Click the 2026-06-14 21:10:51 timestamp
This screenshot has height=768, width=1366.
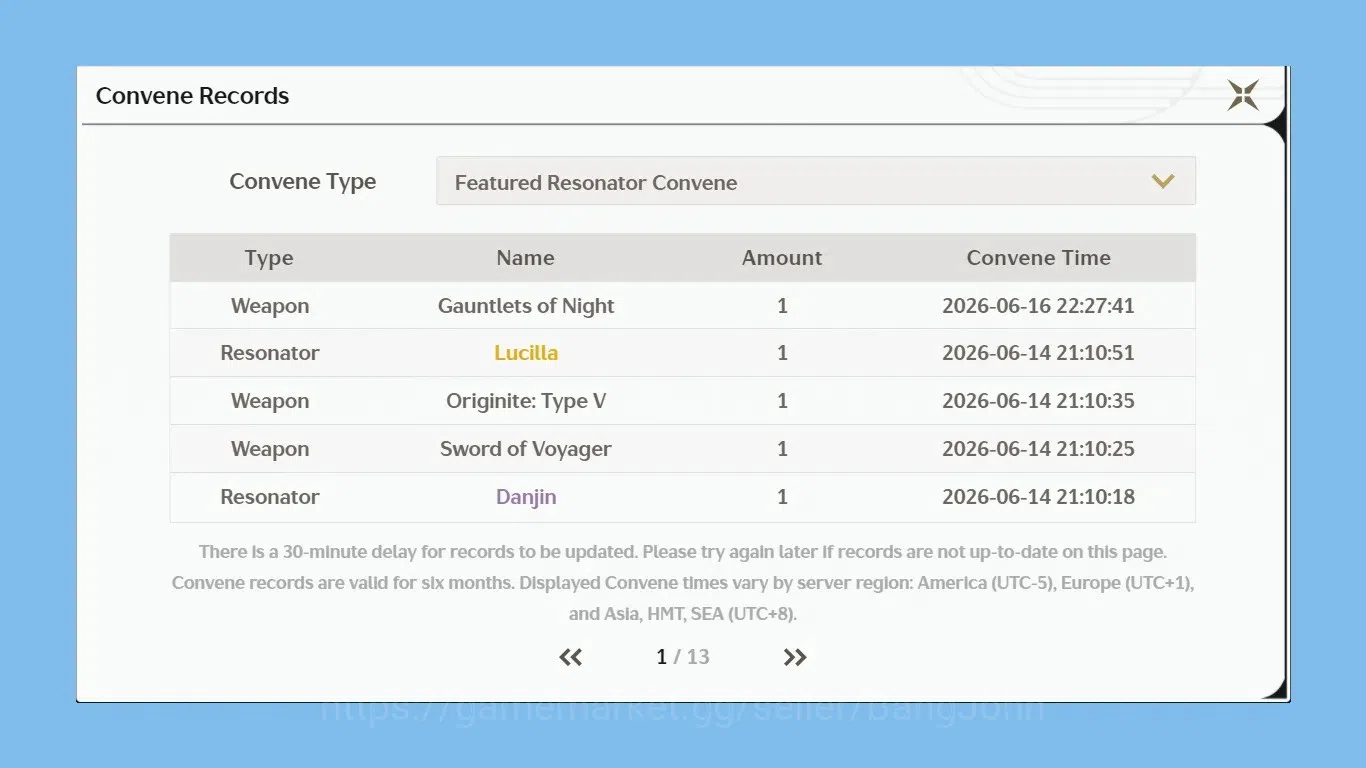(1038, 353)
